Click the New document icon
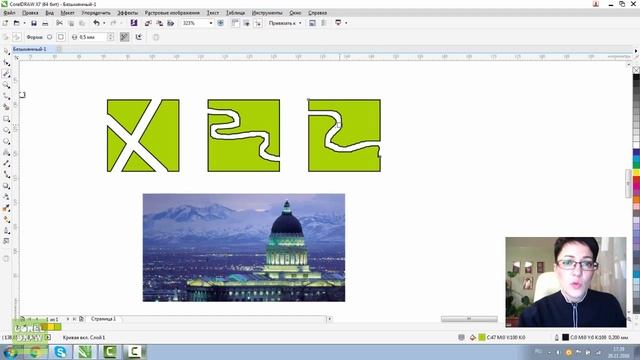 [5, 23]
